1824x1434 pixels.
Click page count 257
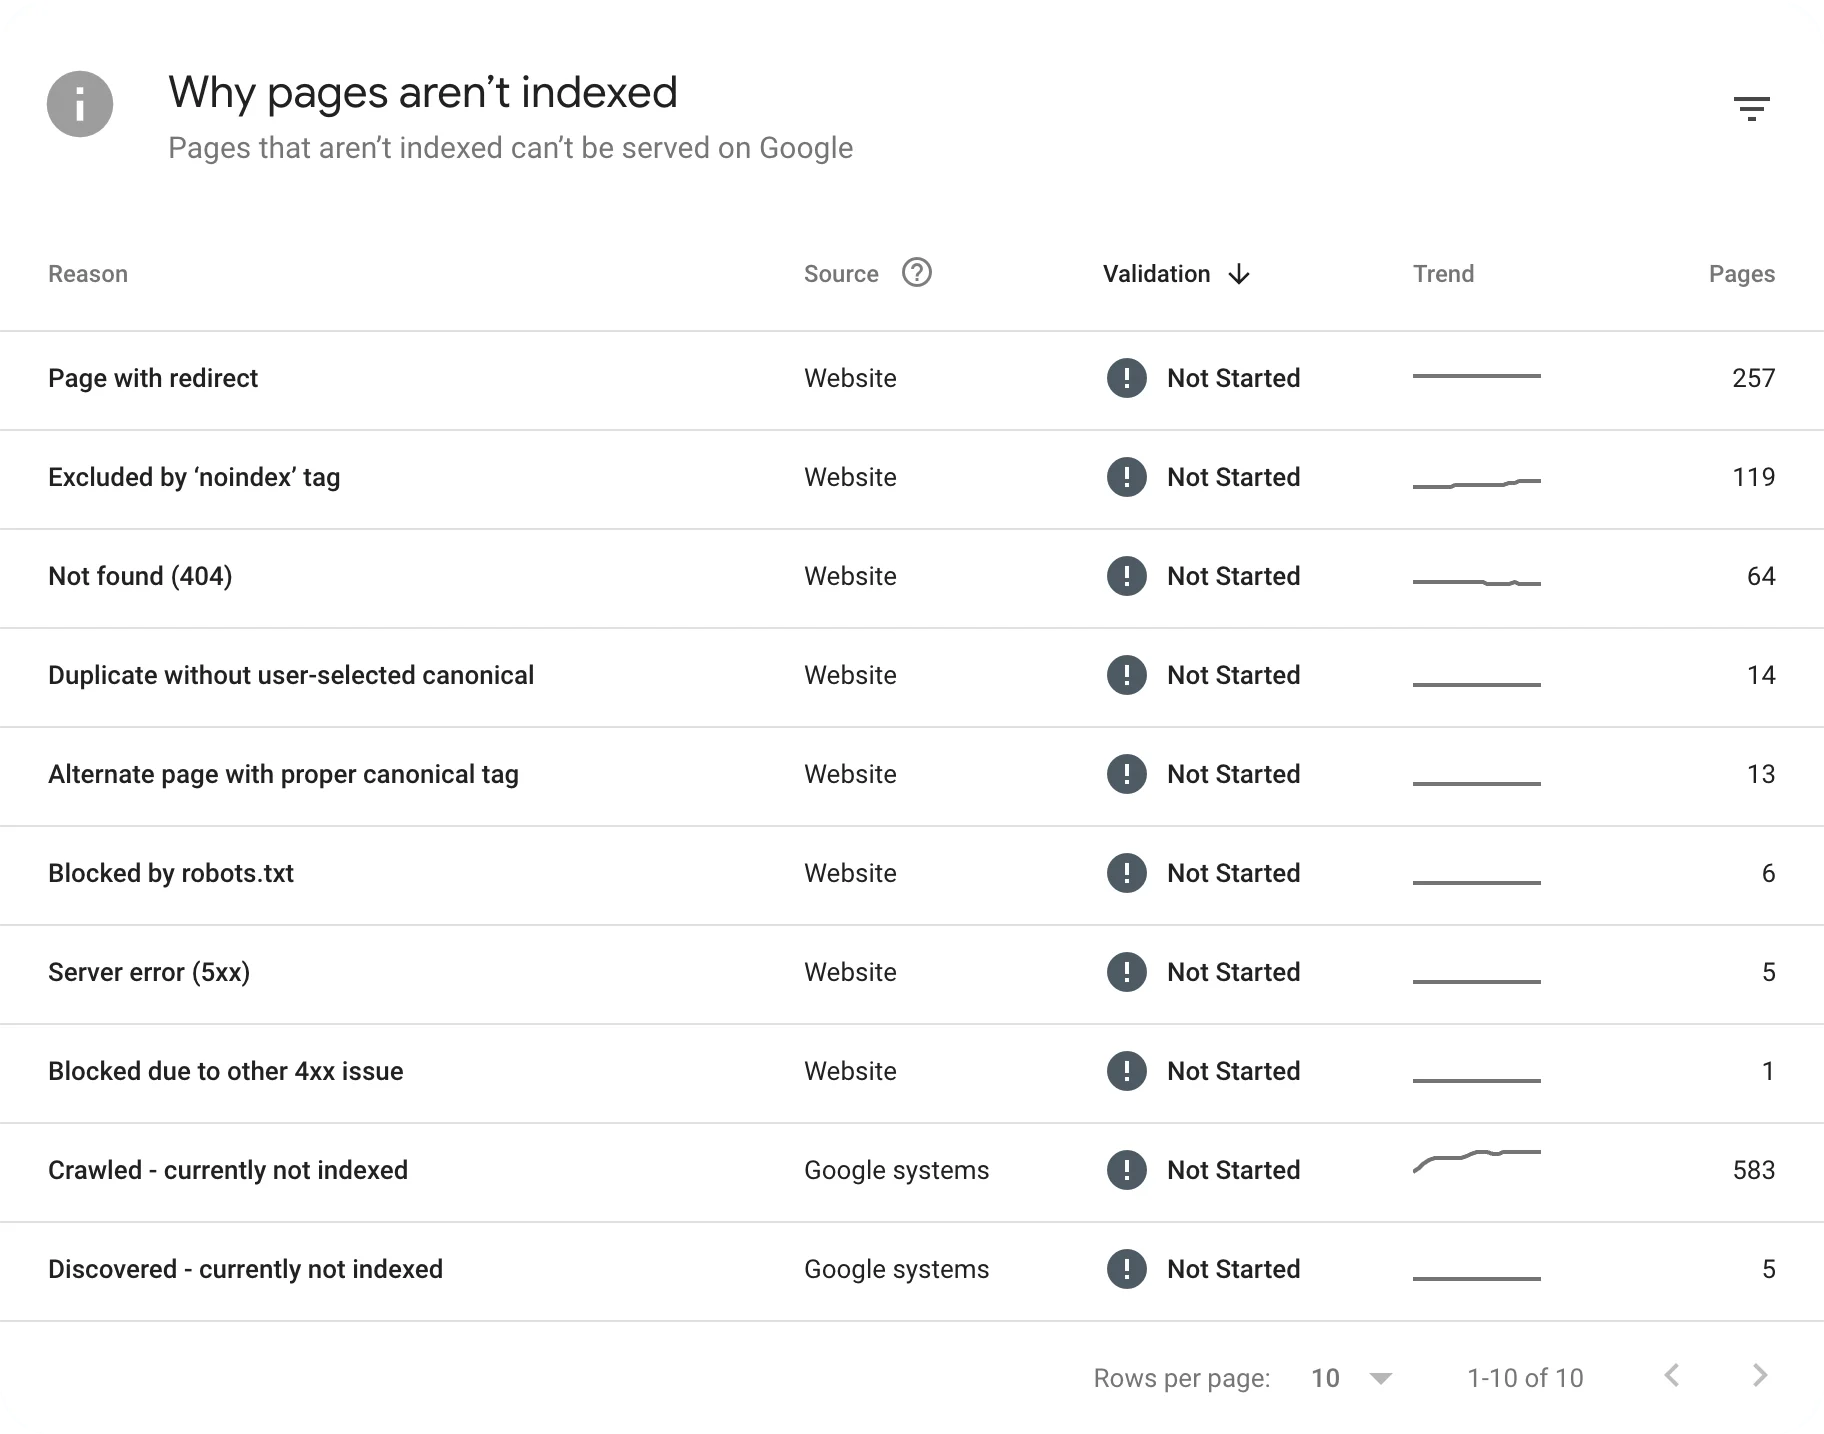[x=1754, y=378]
